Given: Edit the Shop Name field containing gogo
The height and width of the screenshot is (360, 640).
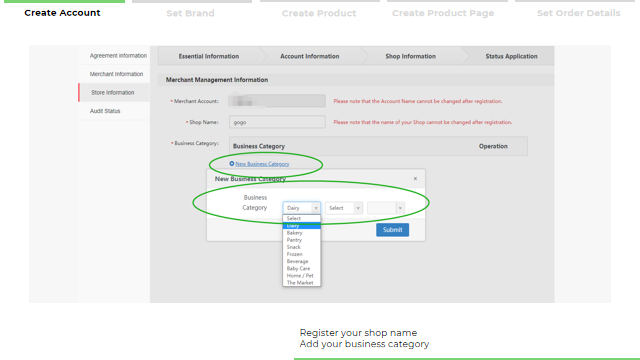Looking at the screenshot, I should (277, 122).
